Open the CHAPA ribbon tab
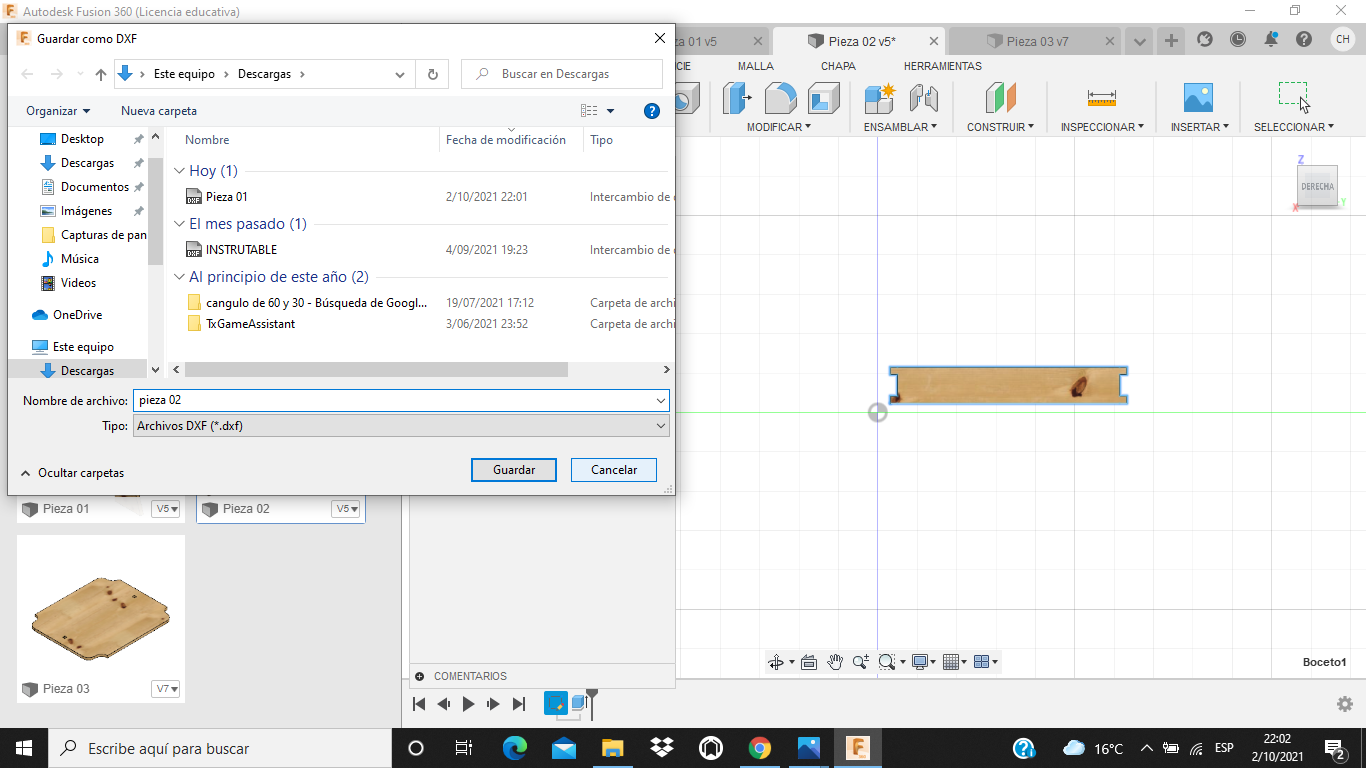 click(x=838, y=66)
